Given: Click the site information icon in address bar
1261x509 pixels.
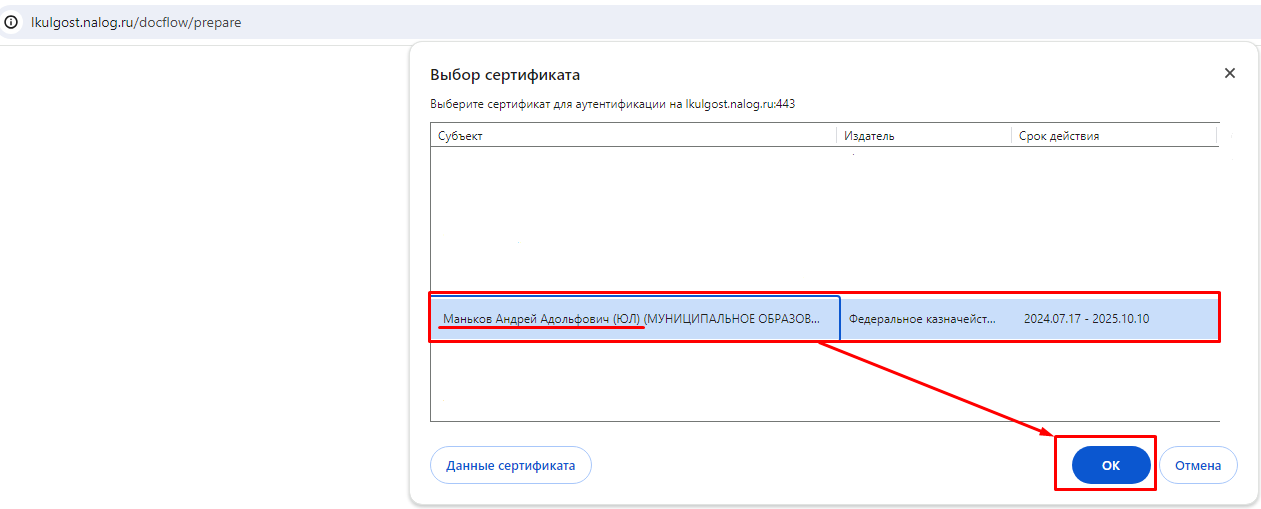Looking at the screenshot, I should (12, 21).
